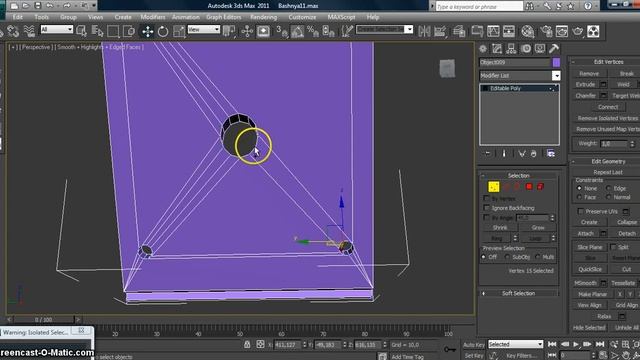Select Element sub-object level icon
640x360 pixels.
pyautogui.click(x=540, y=187)
